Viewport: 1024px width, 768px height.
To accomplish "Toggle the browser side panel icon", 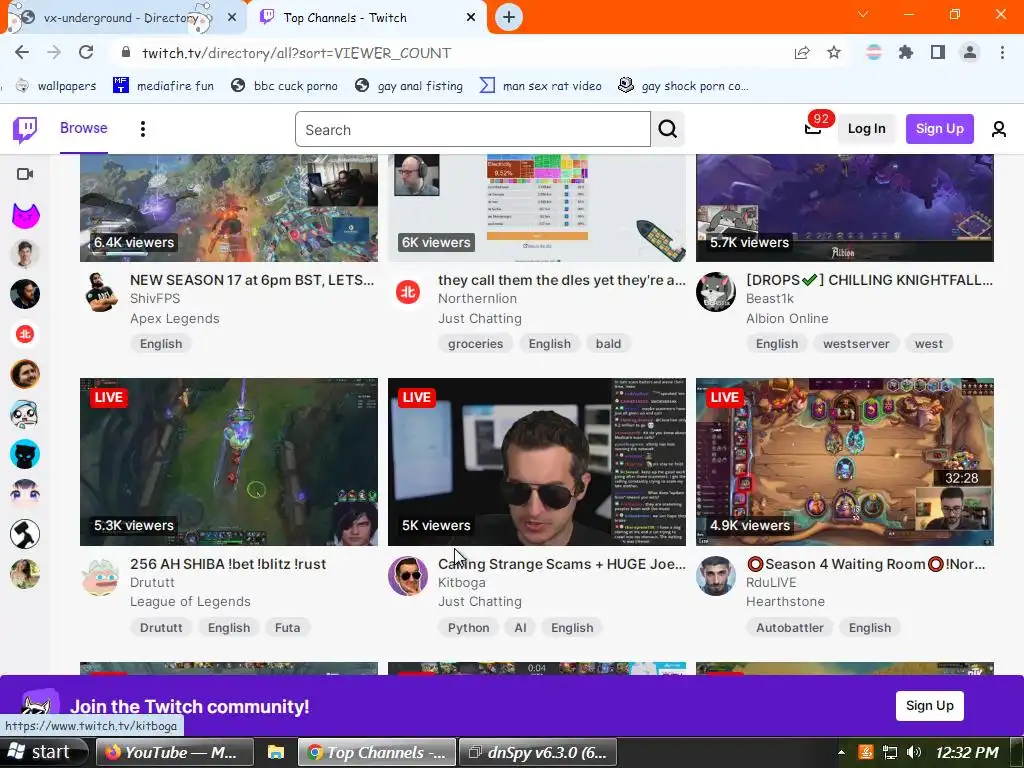I will (938, 53).
